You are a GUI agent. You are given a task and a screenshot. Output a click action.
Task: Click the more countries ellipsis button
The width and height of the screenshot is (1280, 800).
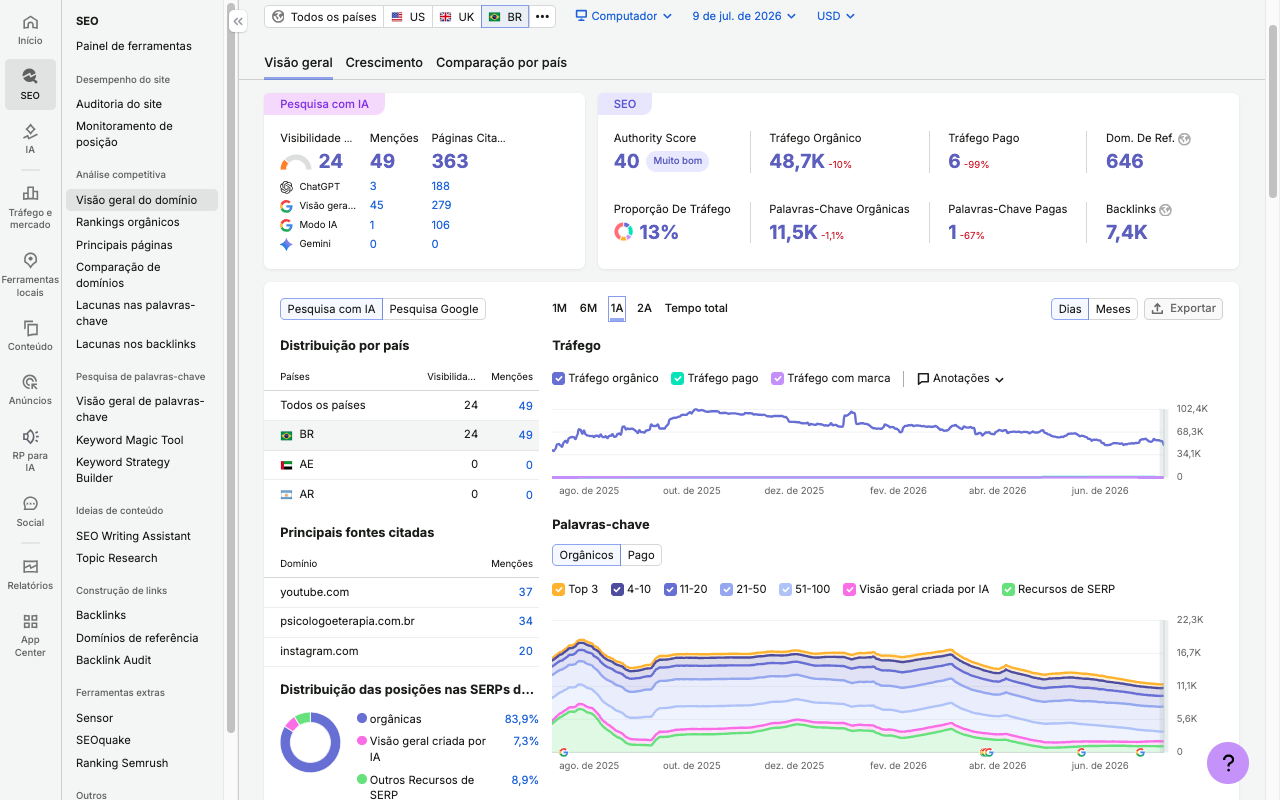tap(542, 17)
